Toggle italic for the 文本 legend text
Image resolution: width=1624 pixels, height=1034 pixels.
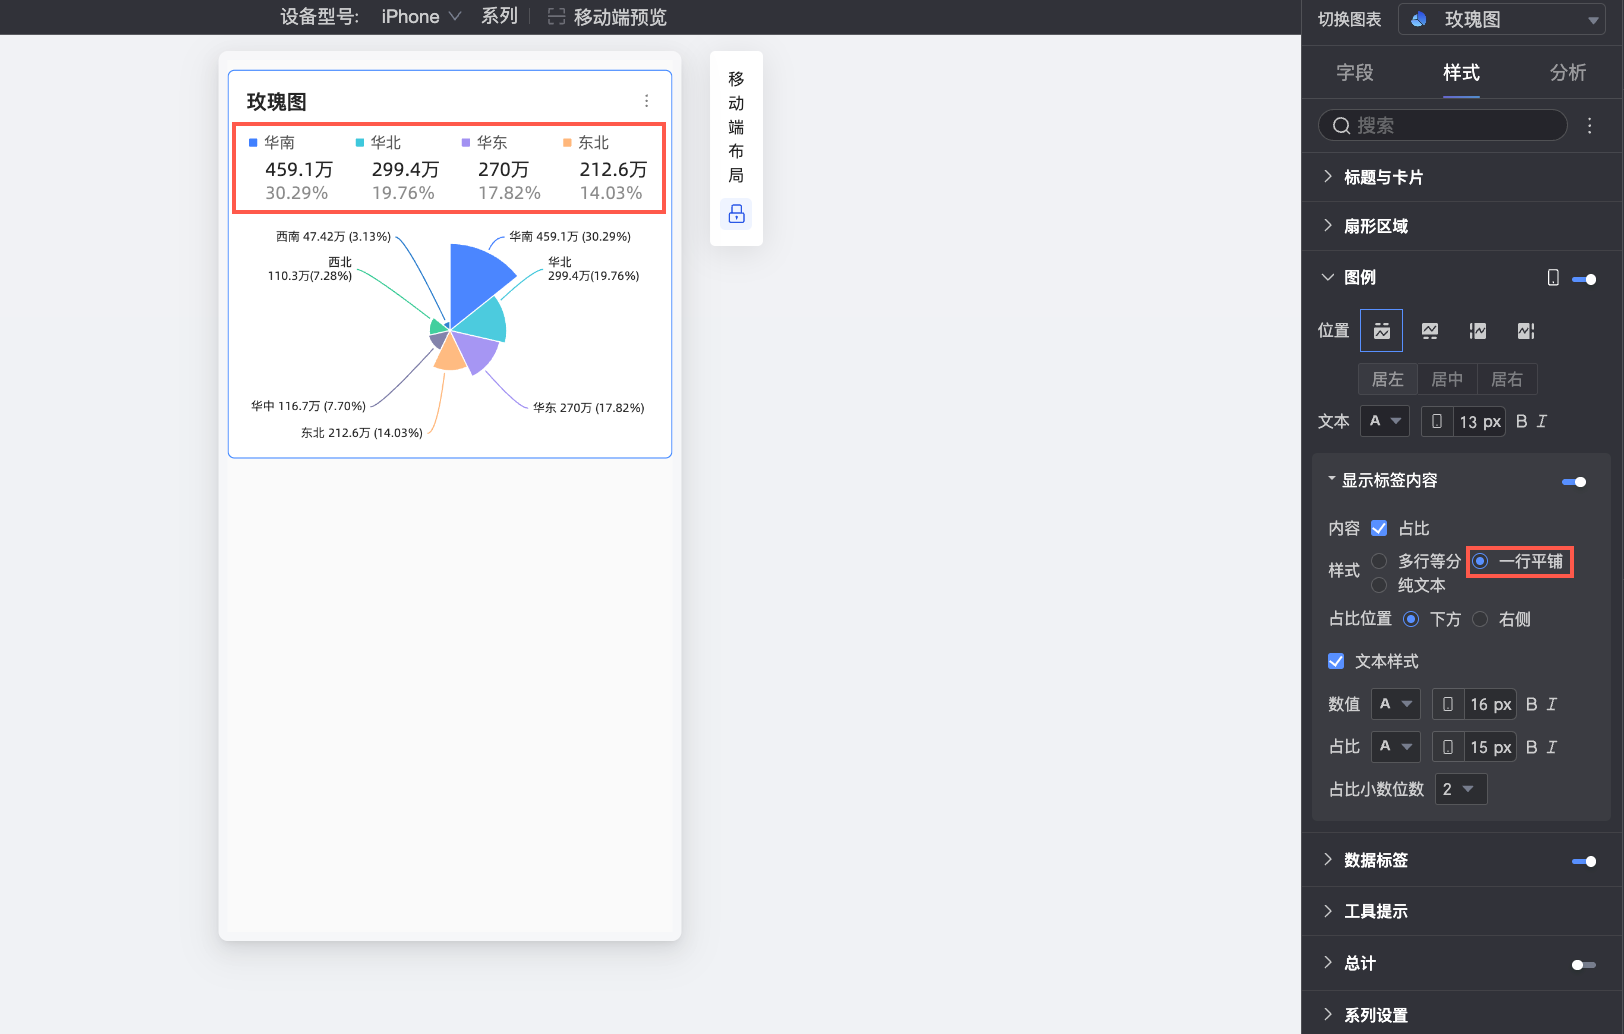[1541, 421]
